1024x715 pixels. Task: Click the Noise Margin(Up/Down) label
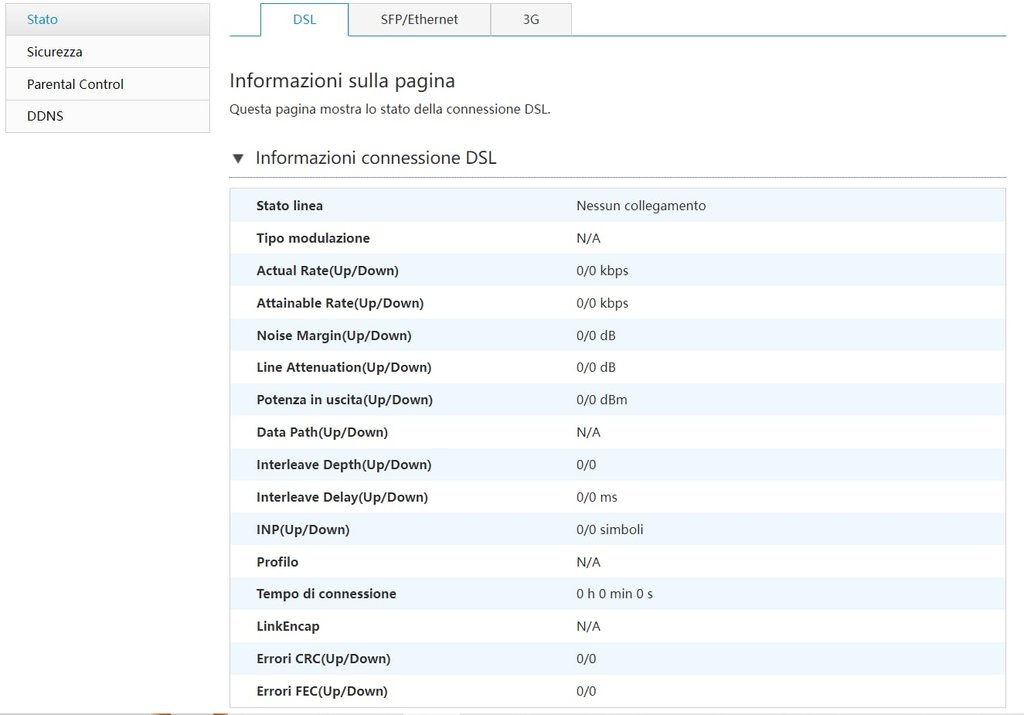pos(334,336)
